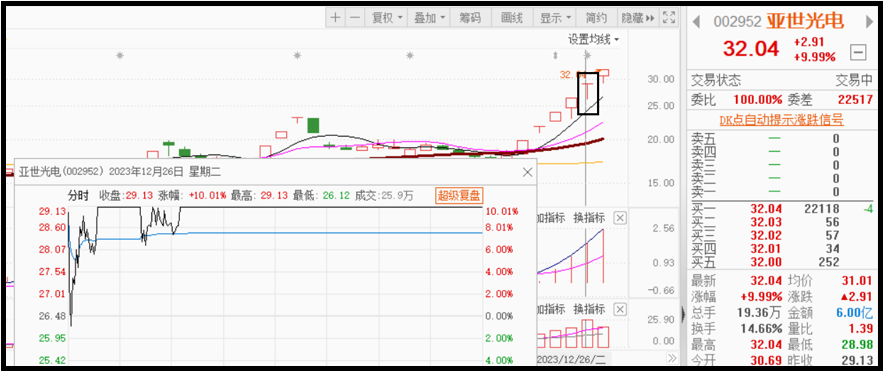Click the 今开 value 30.69
The image size is (883, 371).
tap(766, 359)
